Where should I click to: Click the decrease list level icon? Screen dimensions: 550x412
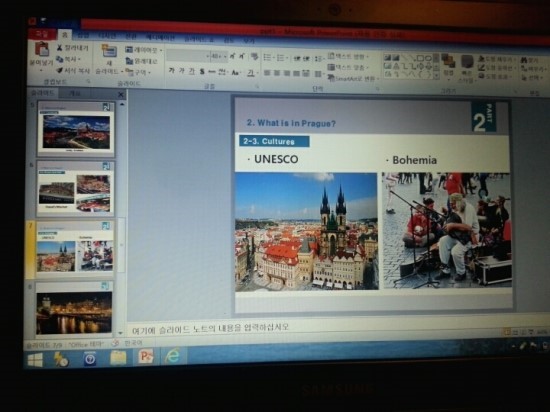coord(297,59)
